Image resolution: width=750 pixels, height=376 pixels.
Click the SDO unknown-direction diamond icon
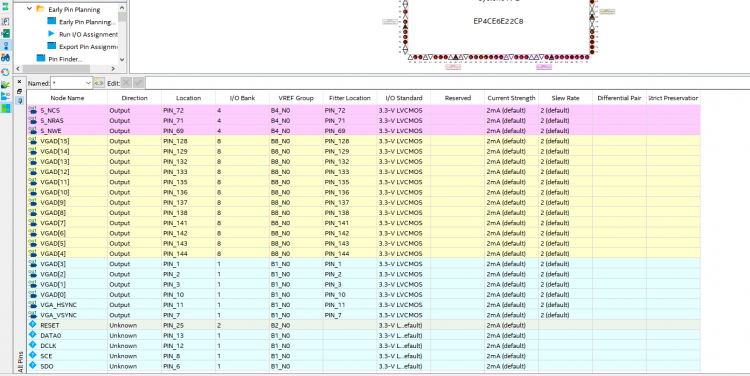tap(33, 365)
